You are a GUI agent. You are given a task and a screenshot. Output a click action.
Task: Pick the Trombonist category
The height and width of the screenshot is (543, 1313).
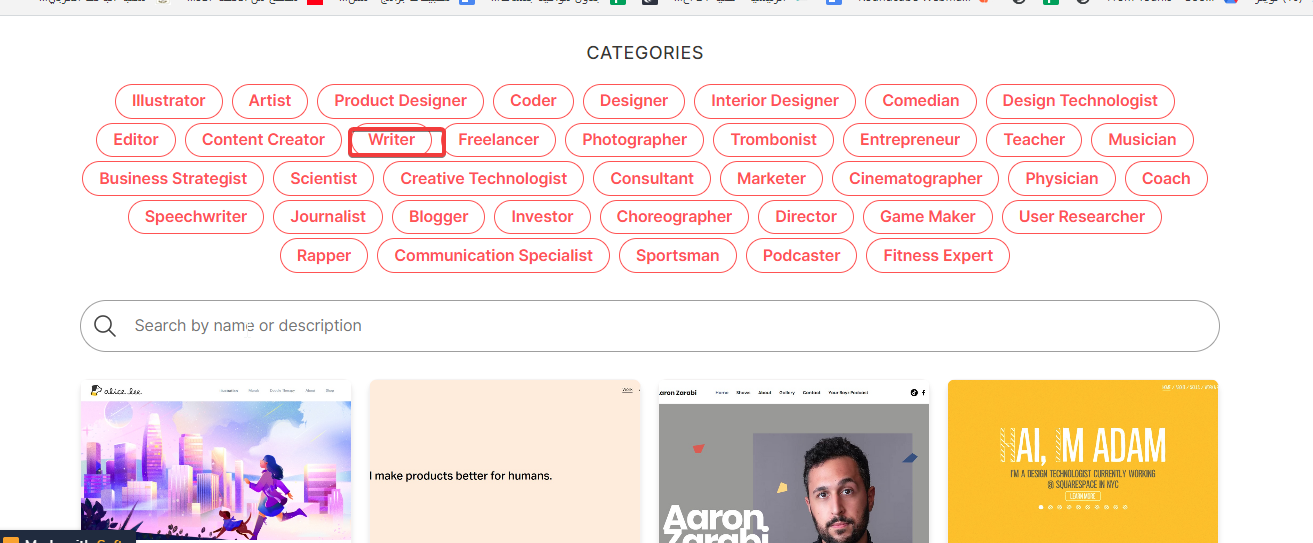773,140
